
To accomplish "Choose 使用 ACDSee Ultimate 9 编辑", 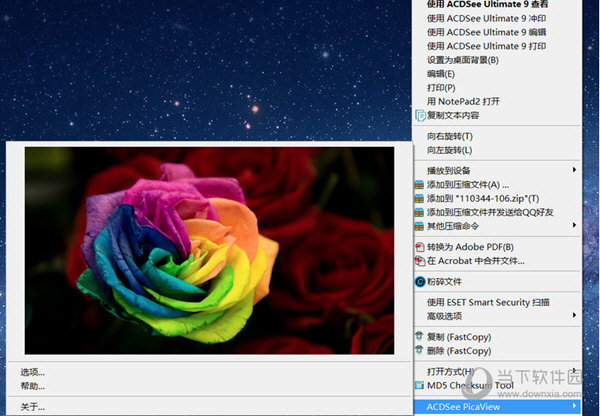I will tap(486, 32).
